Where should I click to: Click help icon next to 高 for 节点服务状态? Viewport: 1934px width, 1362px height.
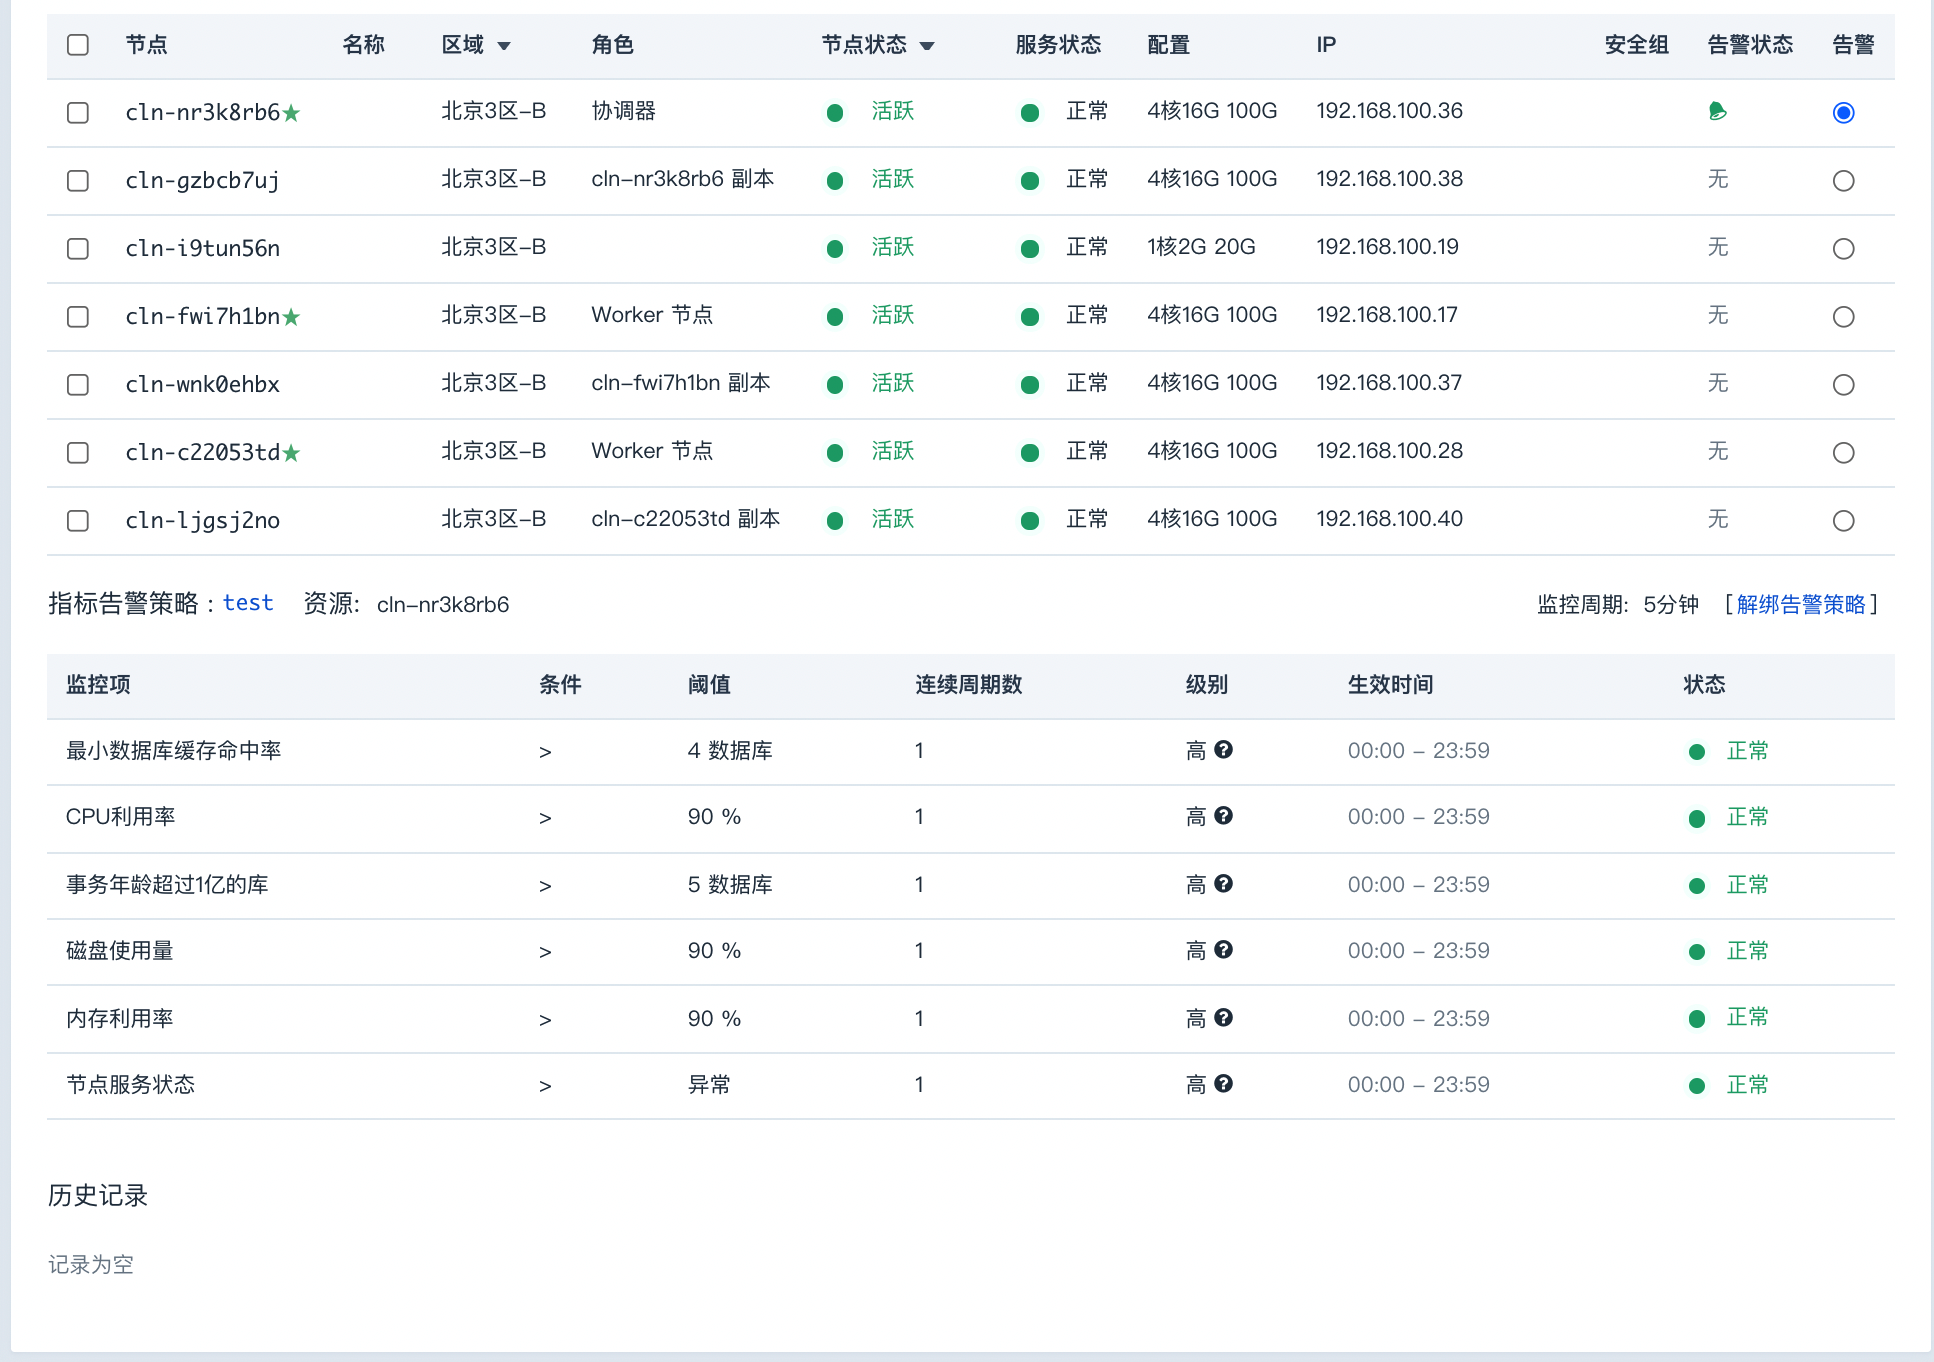1224,1084
